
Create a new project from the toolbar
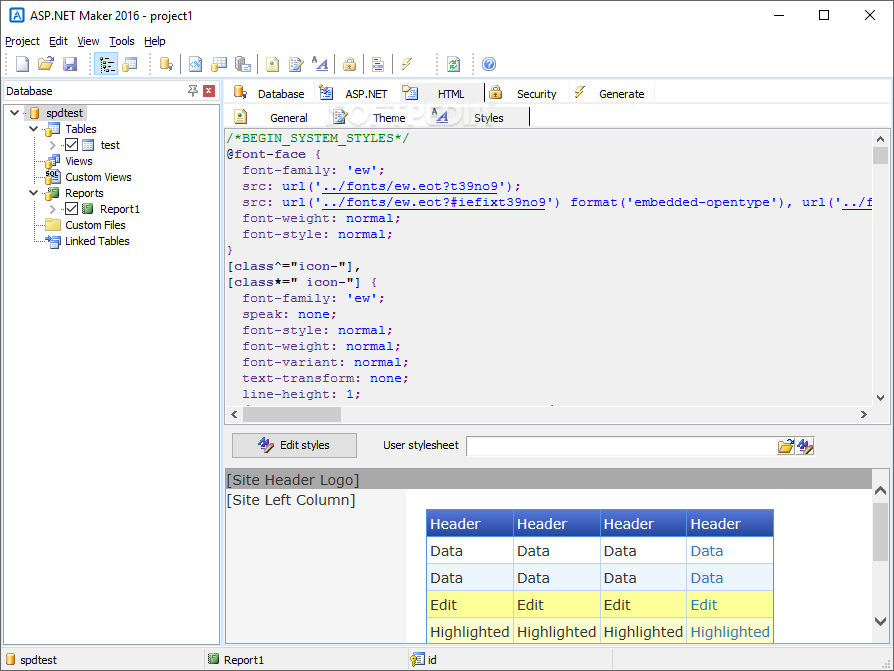(22, 64)
